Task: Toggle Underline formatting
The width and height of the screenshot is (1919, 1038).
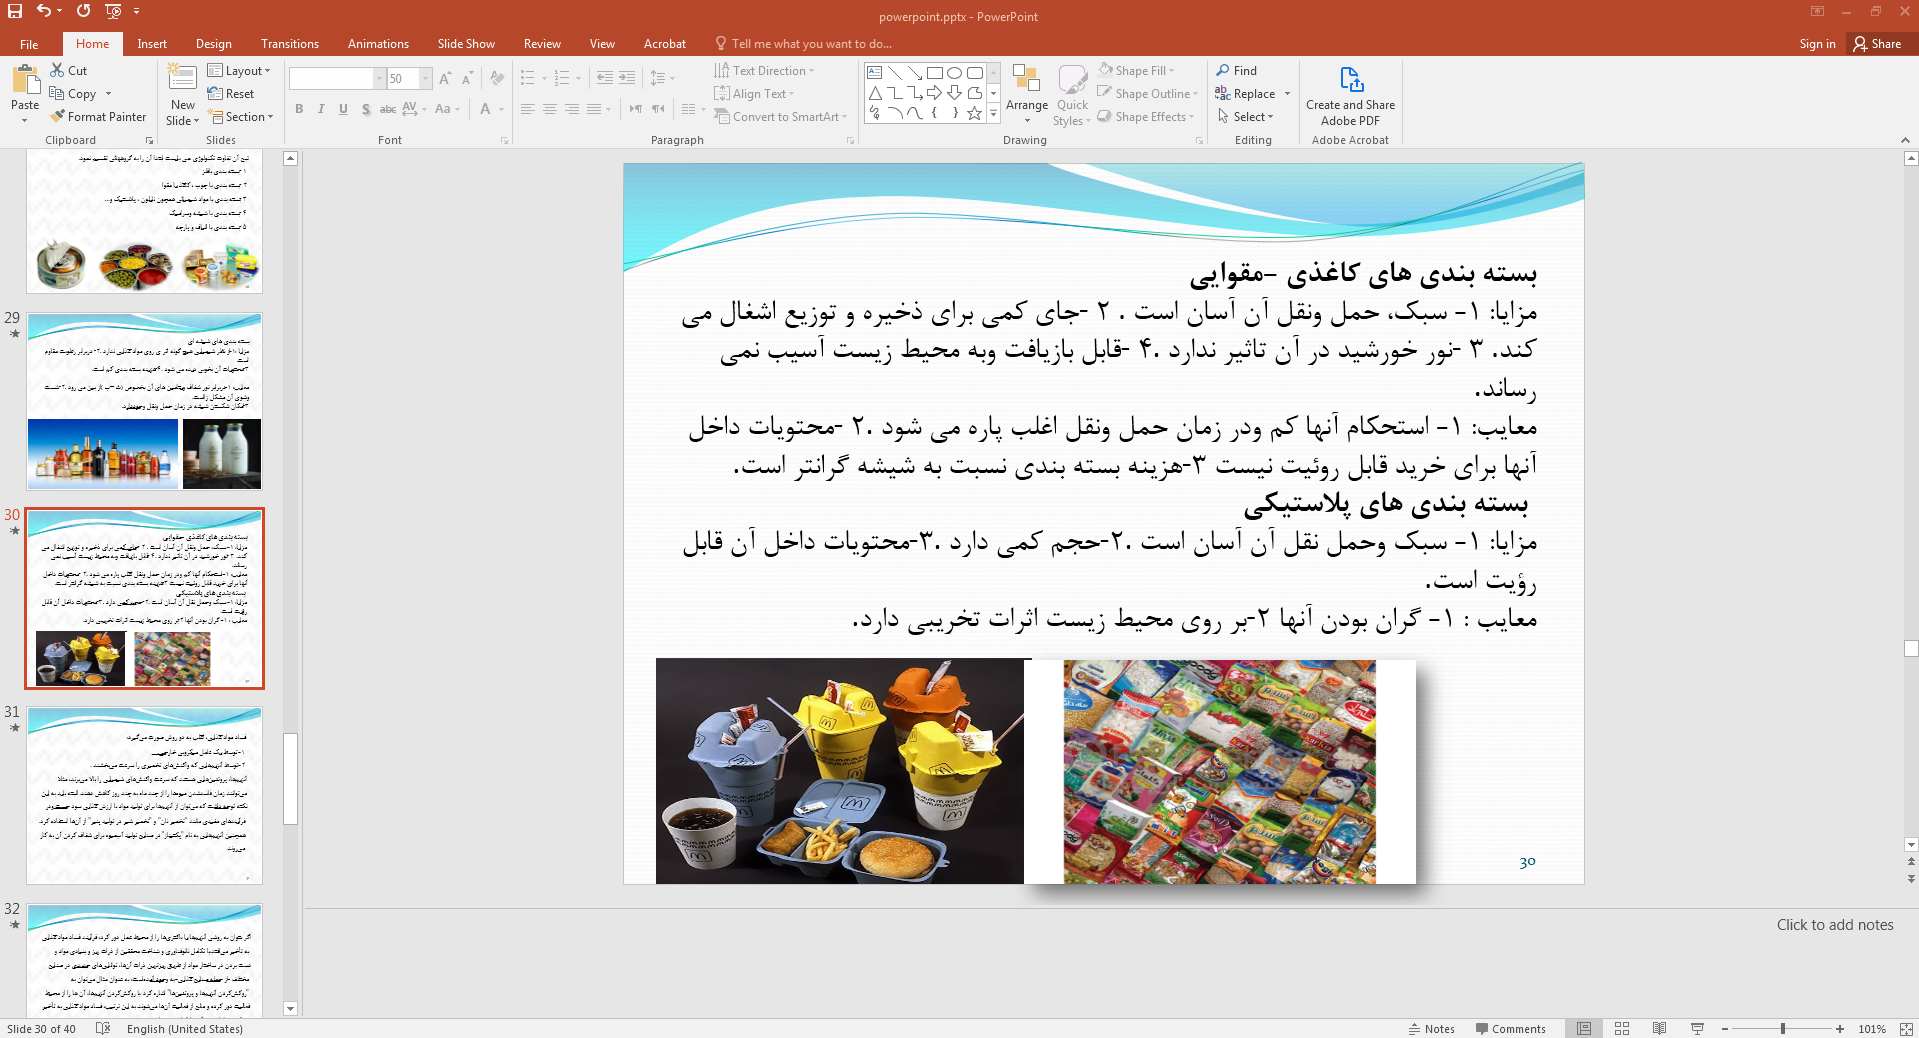Action: [x=343, y=109]
